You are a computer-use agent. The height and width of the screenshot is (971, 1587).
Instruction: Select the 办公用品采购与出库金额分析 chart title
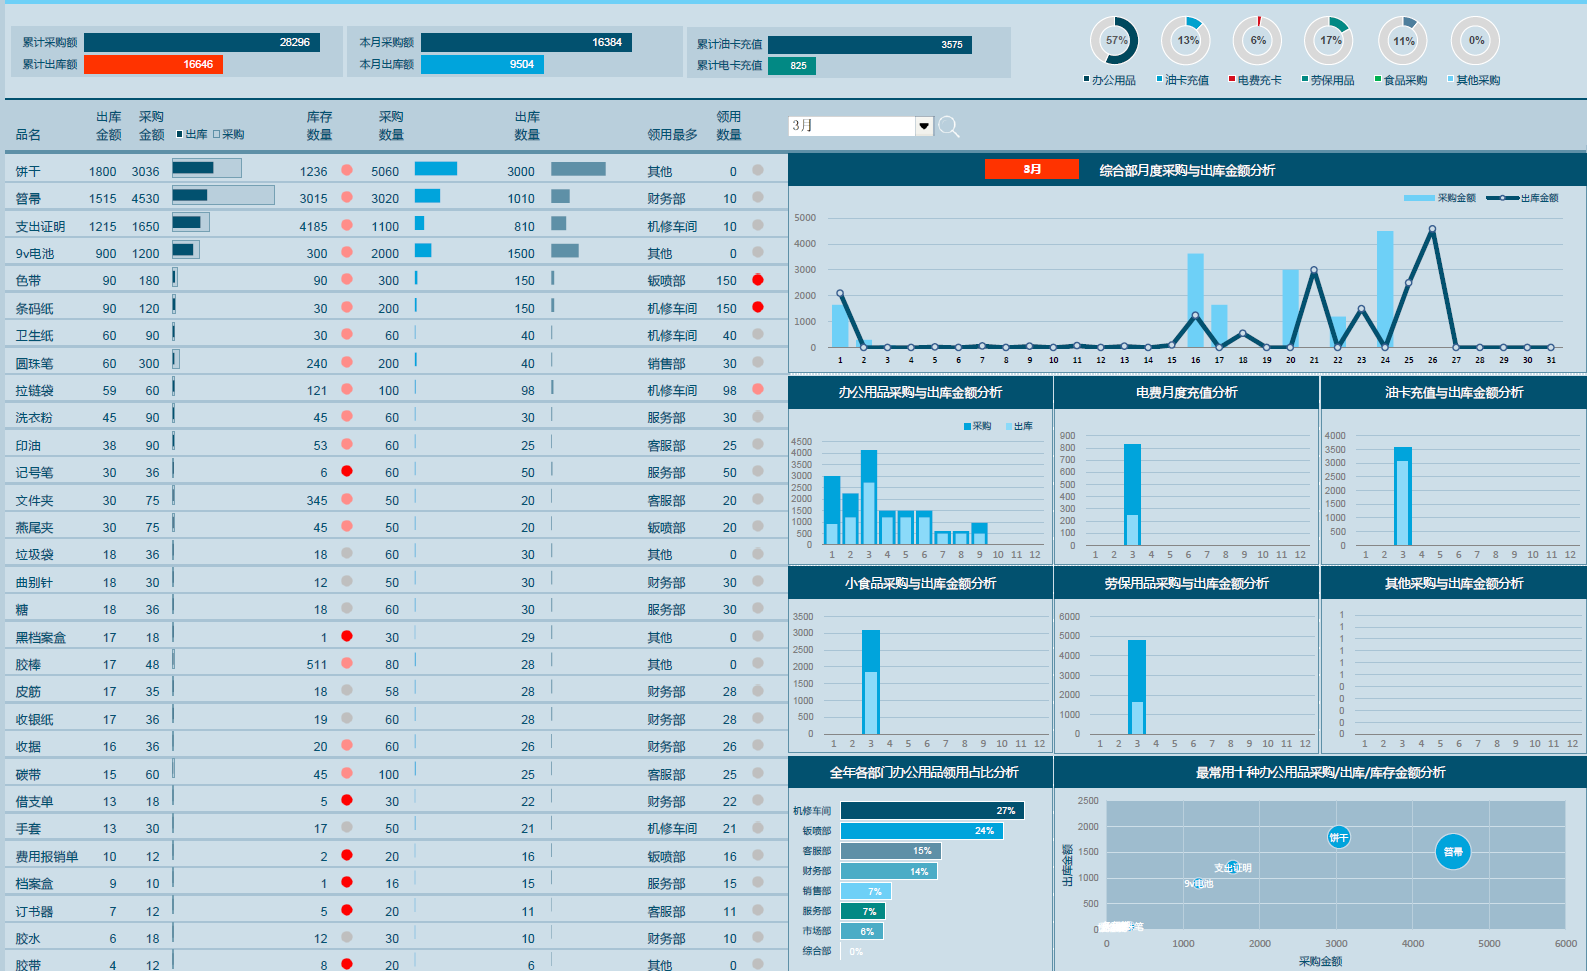pyautogui.click(x=920, y=392)
